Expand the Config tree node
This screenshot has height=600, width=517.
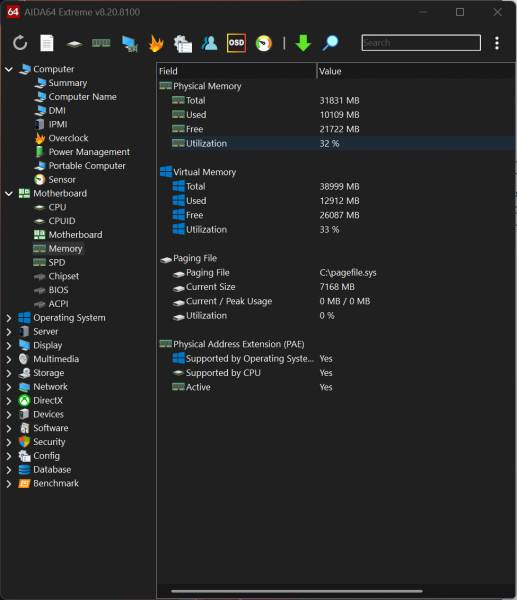[x=9, y=456]
